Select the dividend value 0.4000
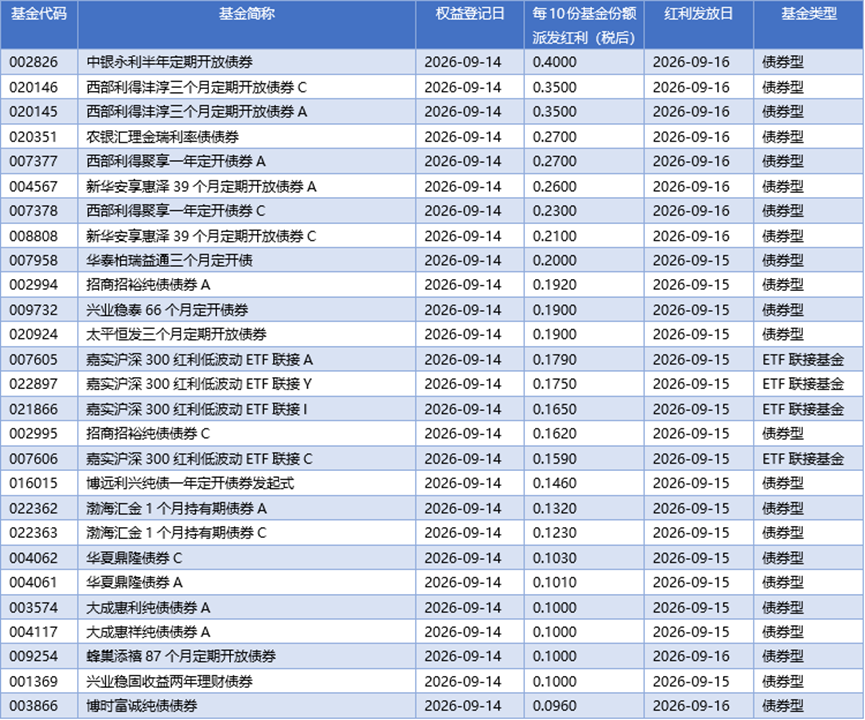This screenshot has height=720, width=865. [554, 62]
